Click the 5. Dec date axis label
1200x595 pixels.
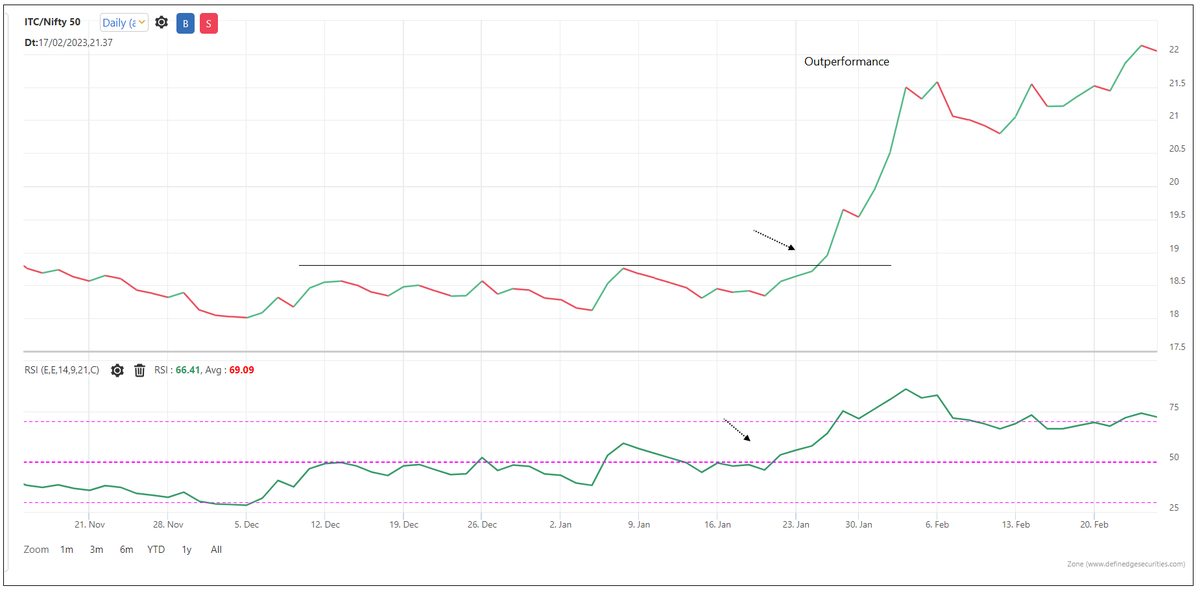(246, 524)
